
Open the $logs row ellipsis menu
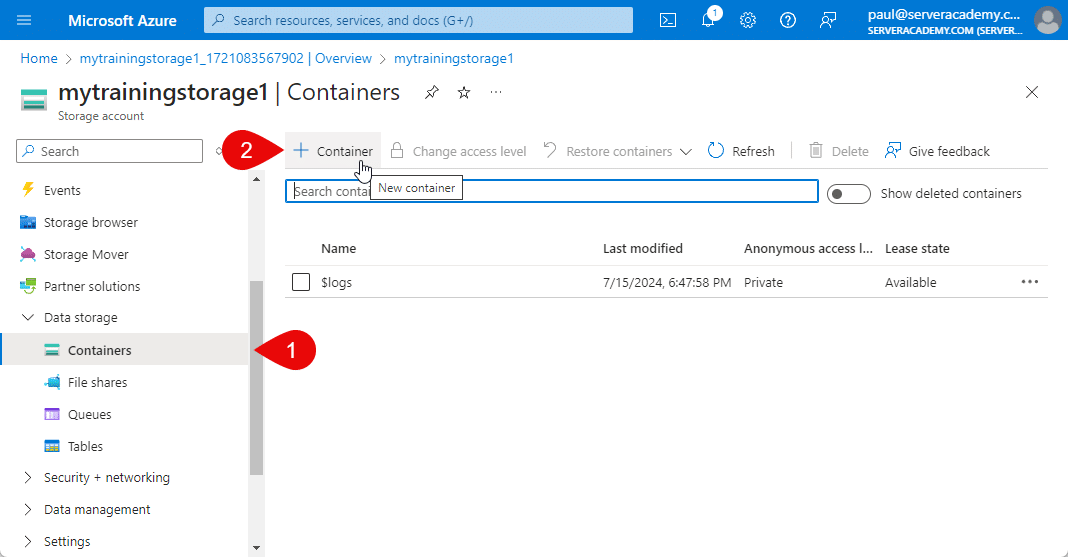click(x=1030, y=282)
